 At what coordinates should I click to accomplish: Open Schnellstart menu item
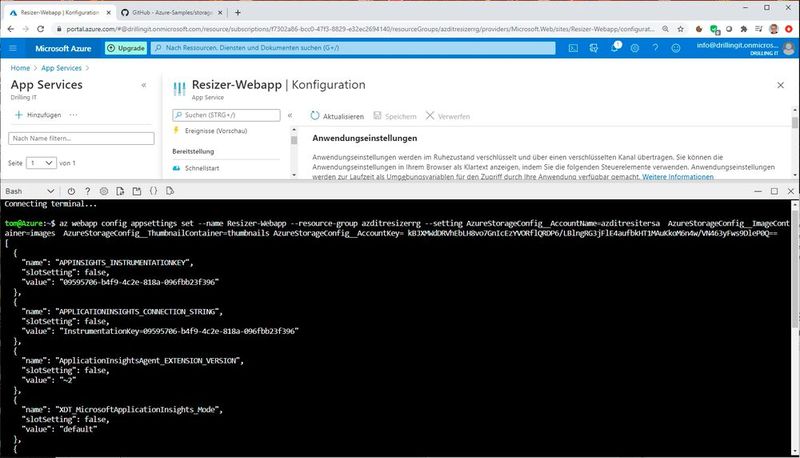[202, 168]
